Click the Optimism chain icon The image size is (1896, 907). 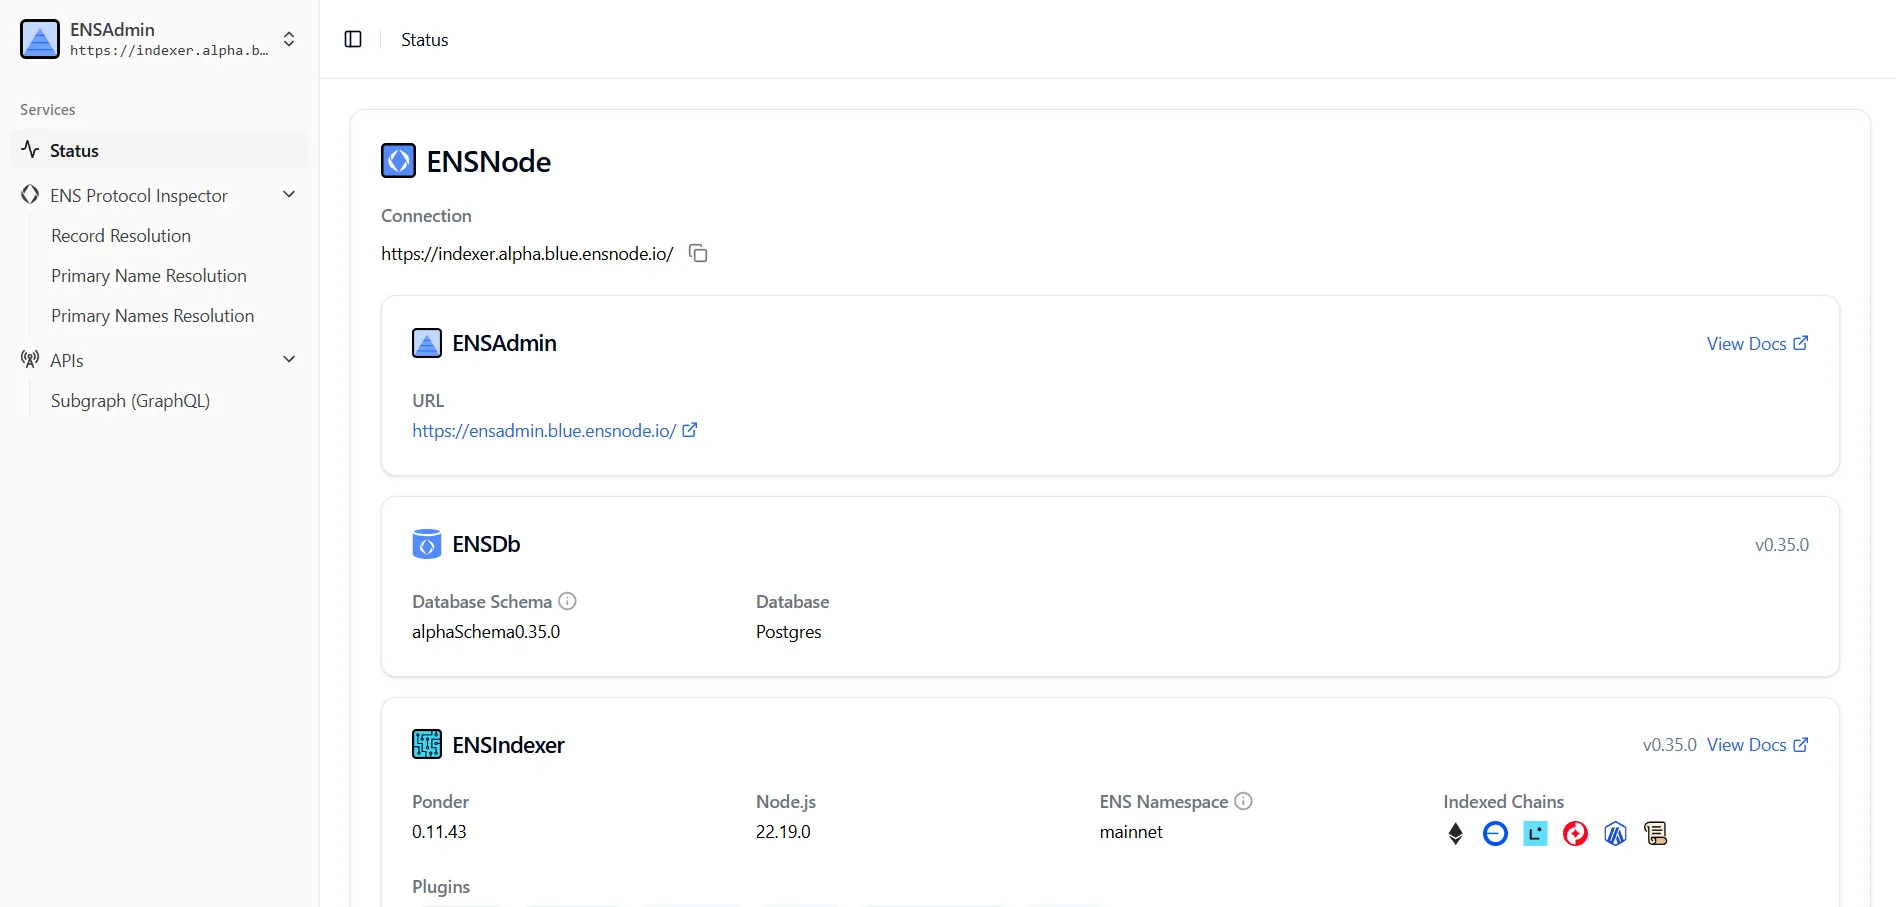pyautogui.click(x=1575, y=833)
